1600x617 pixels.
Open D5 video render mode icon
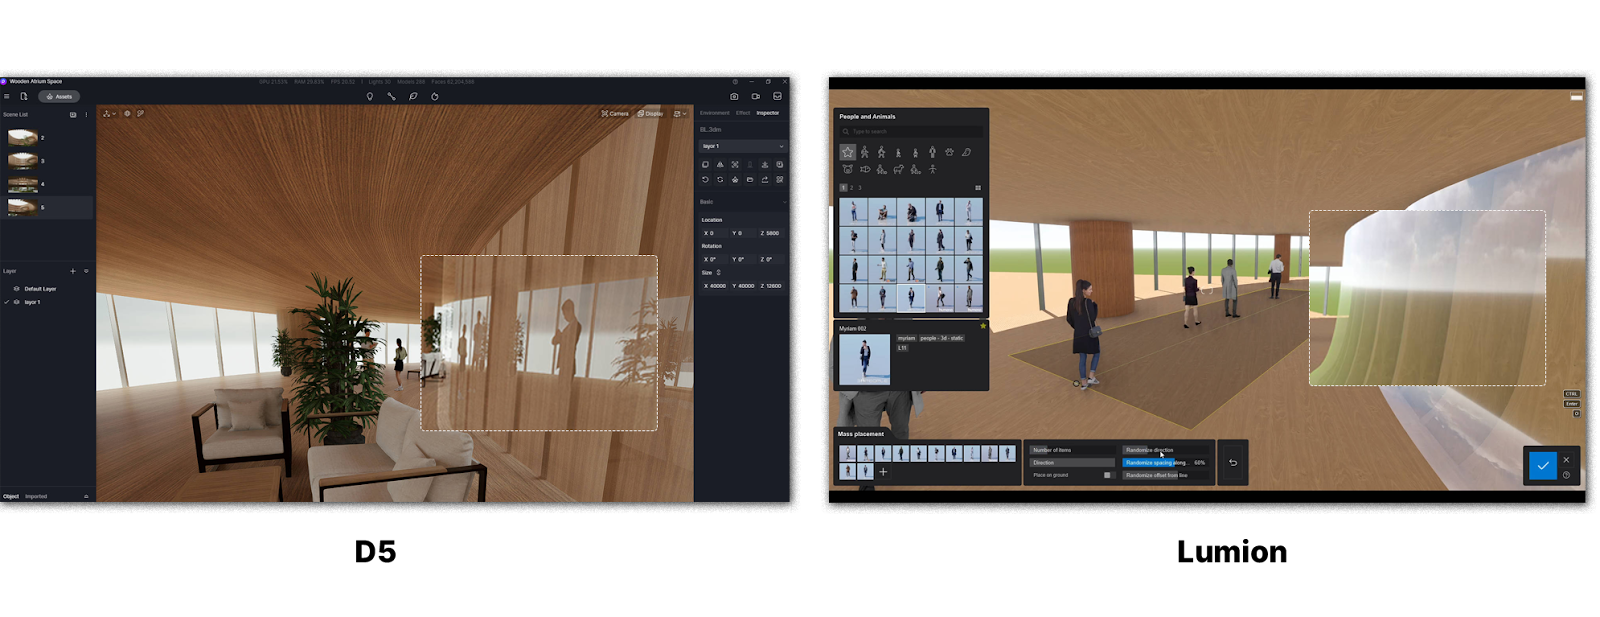[756, 97]
